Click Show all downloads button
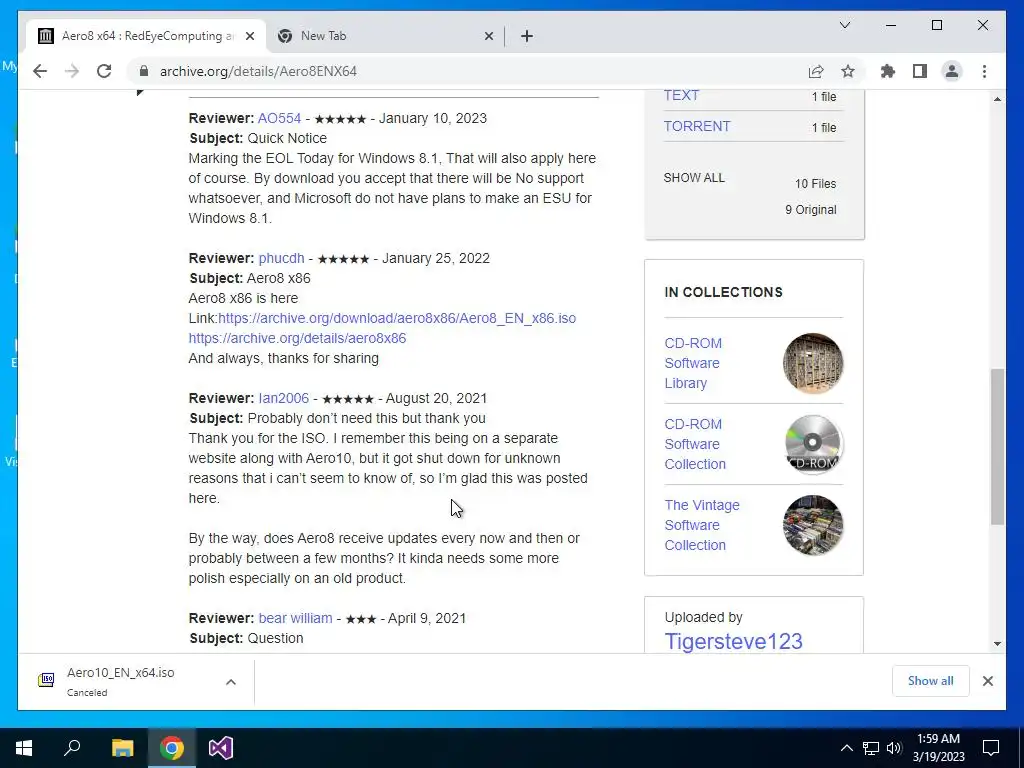The image size is (1024, 768). 930,681
